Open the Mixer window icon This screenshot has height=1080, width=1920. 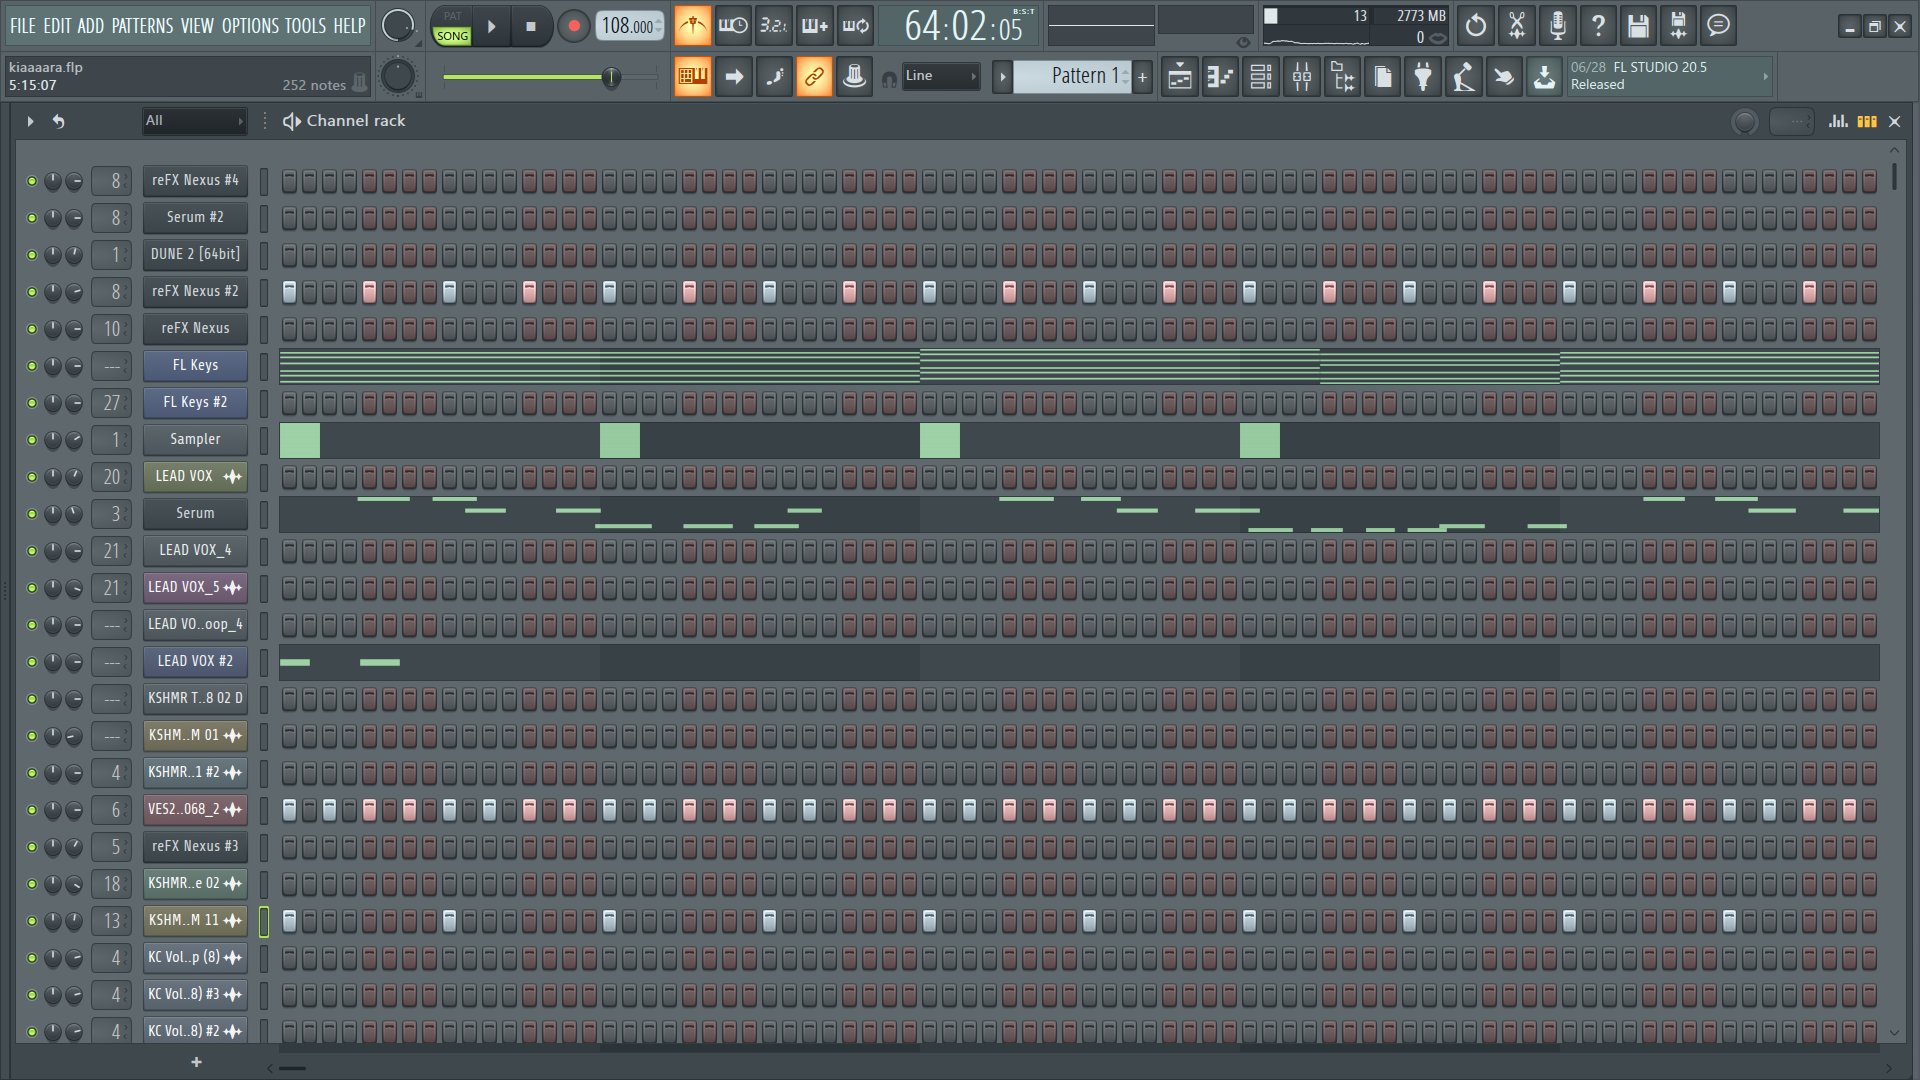click(1302, 77)
